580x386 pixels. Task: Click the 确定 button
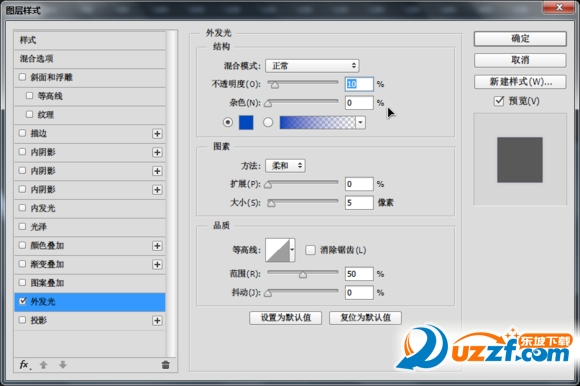pyautogui.click(x=520, y=38)
